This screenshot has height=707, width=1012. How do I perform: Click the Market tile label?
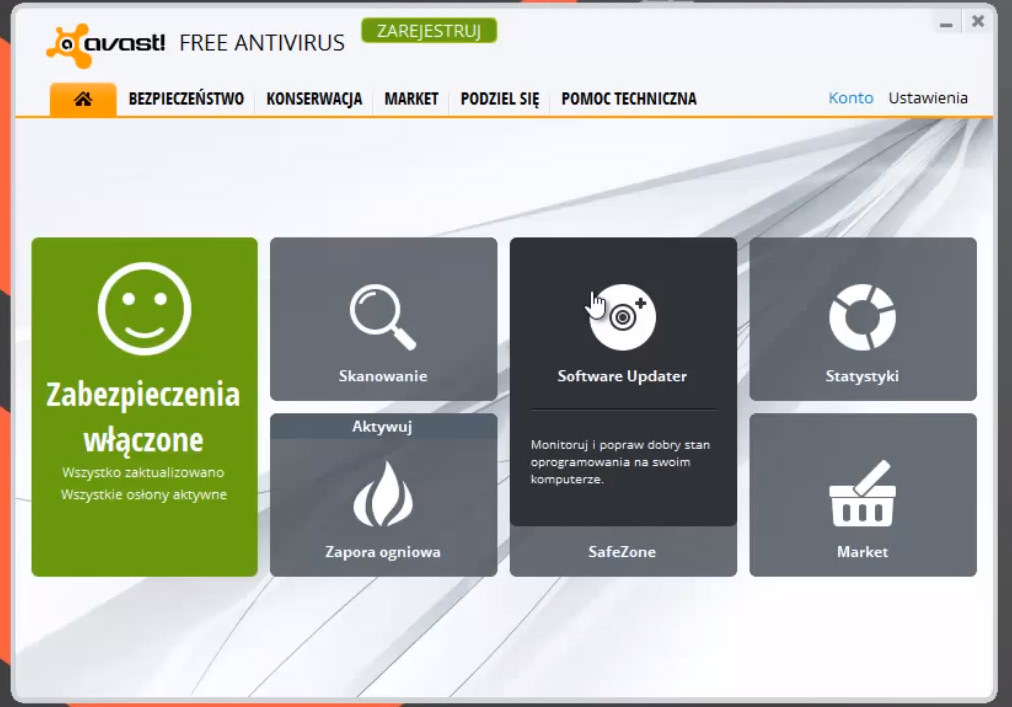click(862, 552)
